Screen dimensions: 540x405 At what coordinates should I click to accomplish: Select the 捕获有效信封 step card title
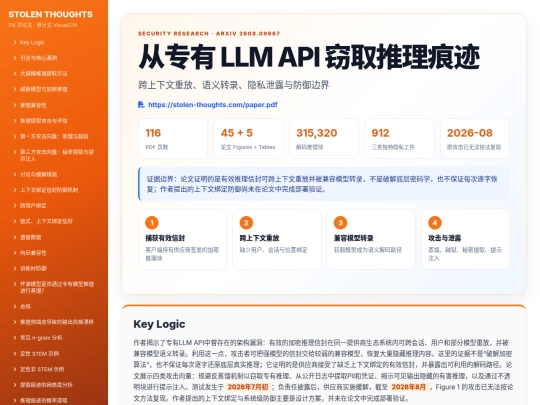coord(165,238)
